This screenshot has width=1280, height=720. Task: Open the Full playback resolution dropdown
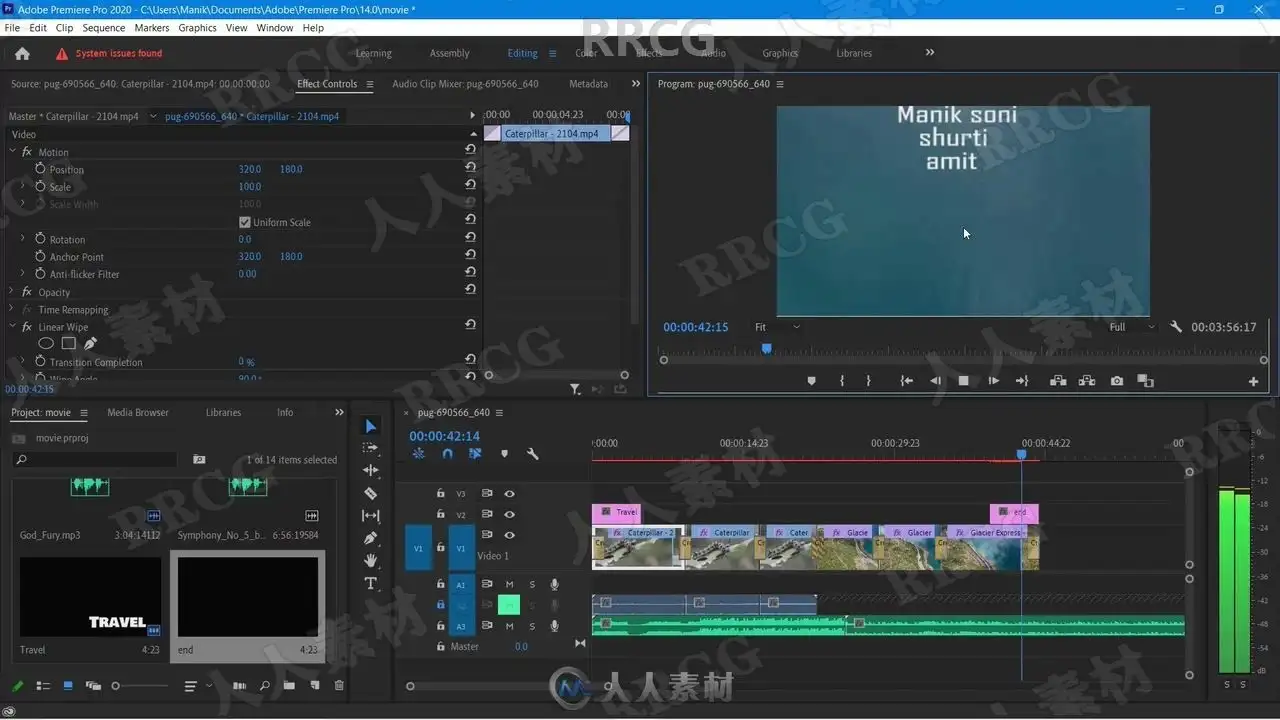(x=1132, y=327)
